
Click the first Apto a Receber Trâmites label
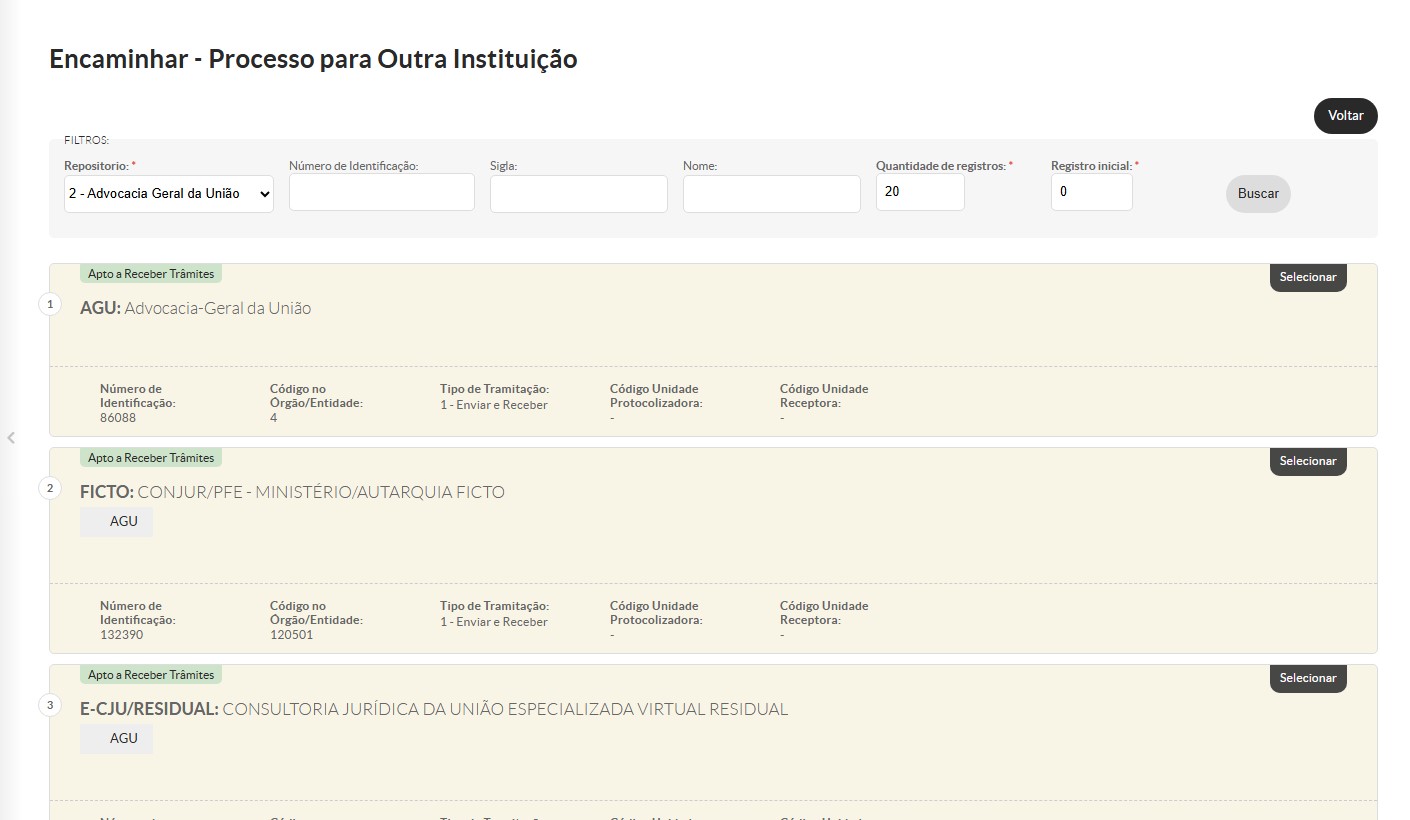click(x=151, y=274)
